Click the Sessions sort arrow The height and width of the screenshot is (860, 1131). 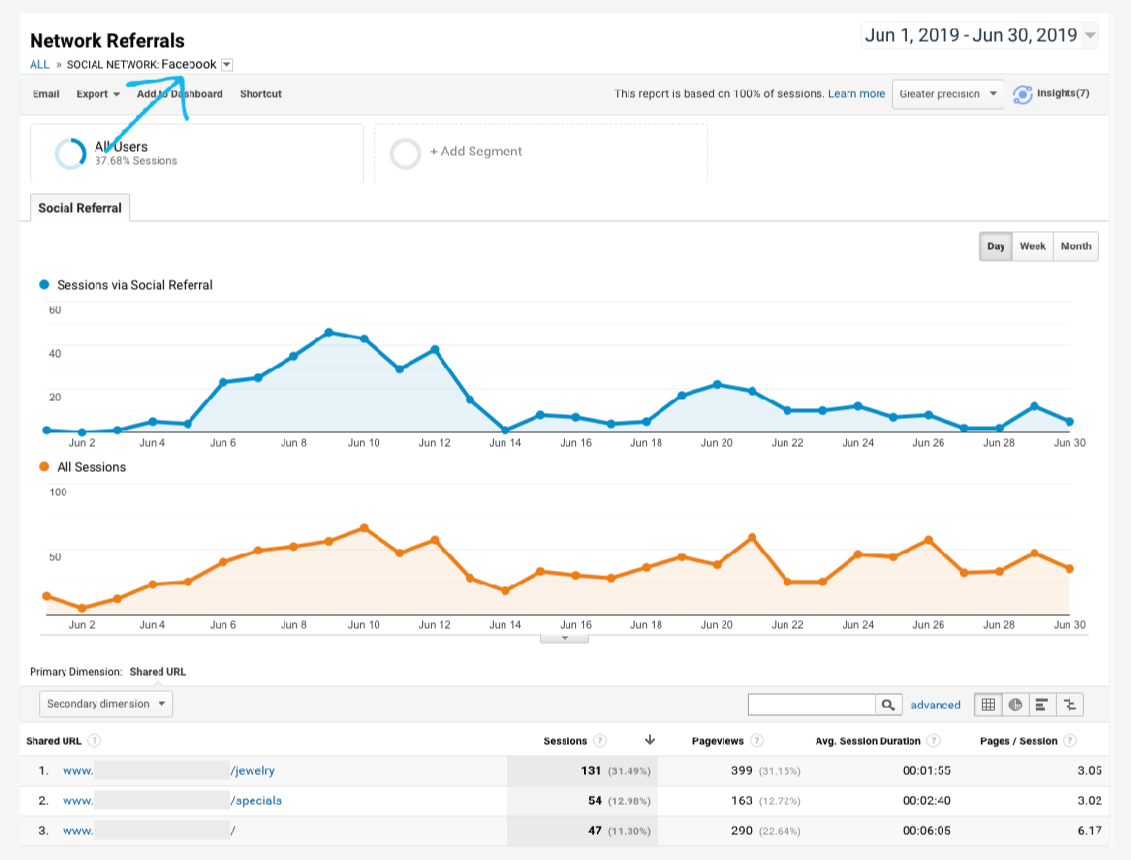tap(649, 740)
